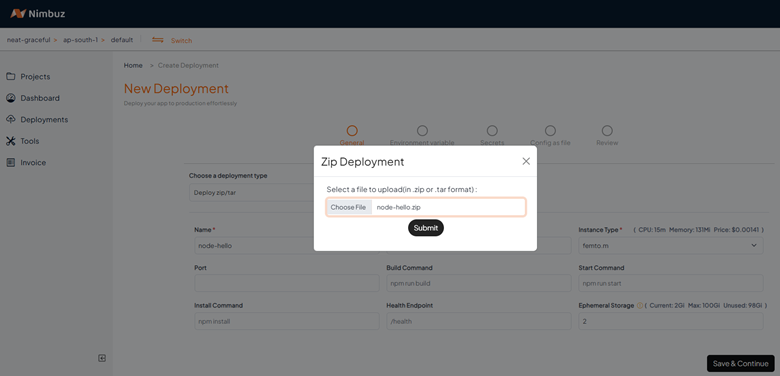Open the deployment type dropdown
Viewport: 780px width, 376px height.
coord(251,192)
